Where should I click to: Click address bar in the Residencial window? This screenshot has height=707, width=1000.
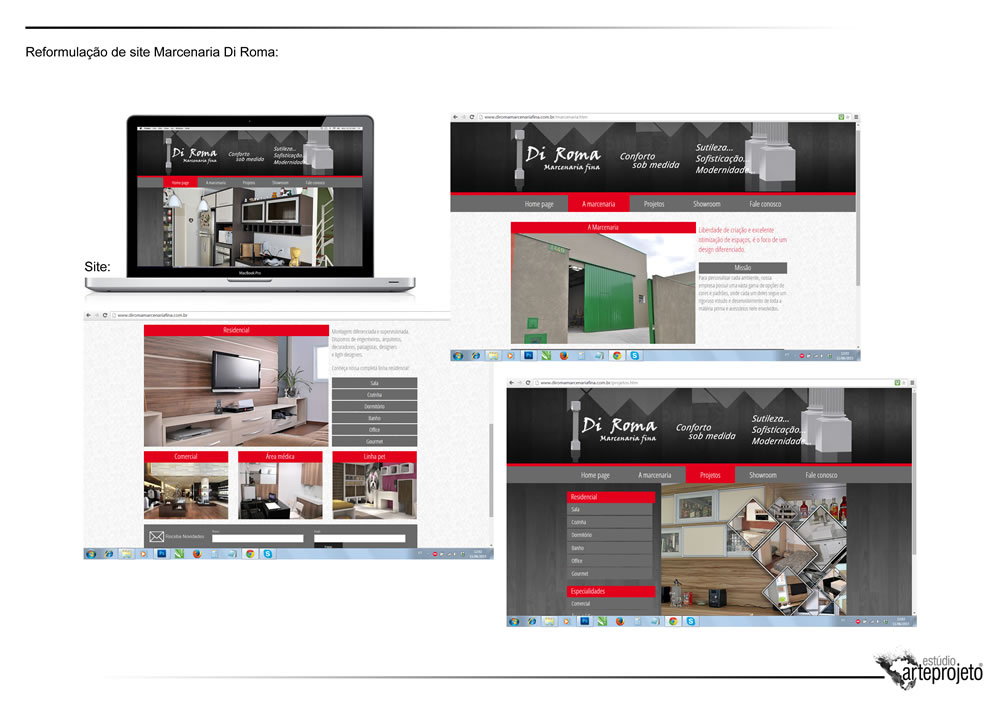pos(281,316)
